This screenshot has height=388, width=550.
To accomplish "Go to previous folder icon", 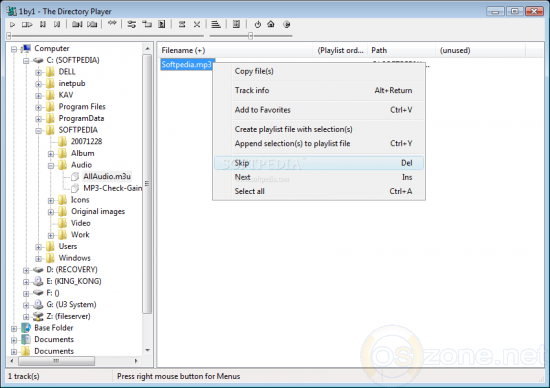I will click(77, 25).
